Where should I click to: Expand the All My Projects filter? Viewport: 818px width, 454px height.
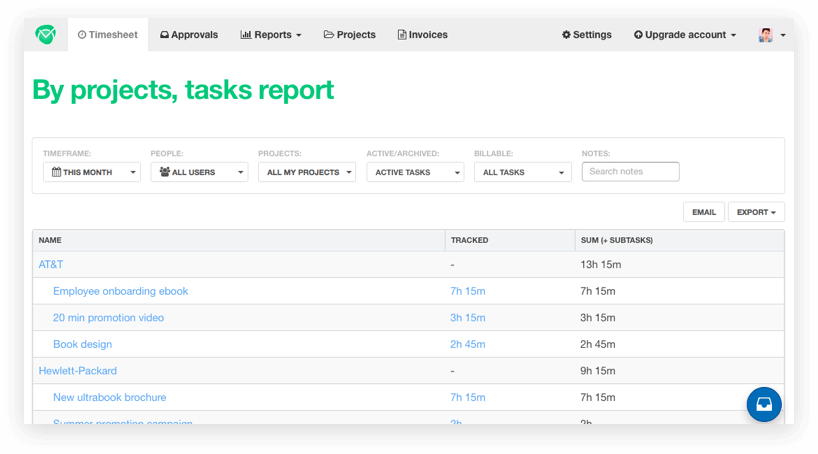pyautogui.click(x=307, y=172)
